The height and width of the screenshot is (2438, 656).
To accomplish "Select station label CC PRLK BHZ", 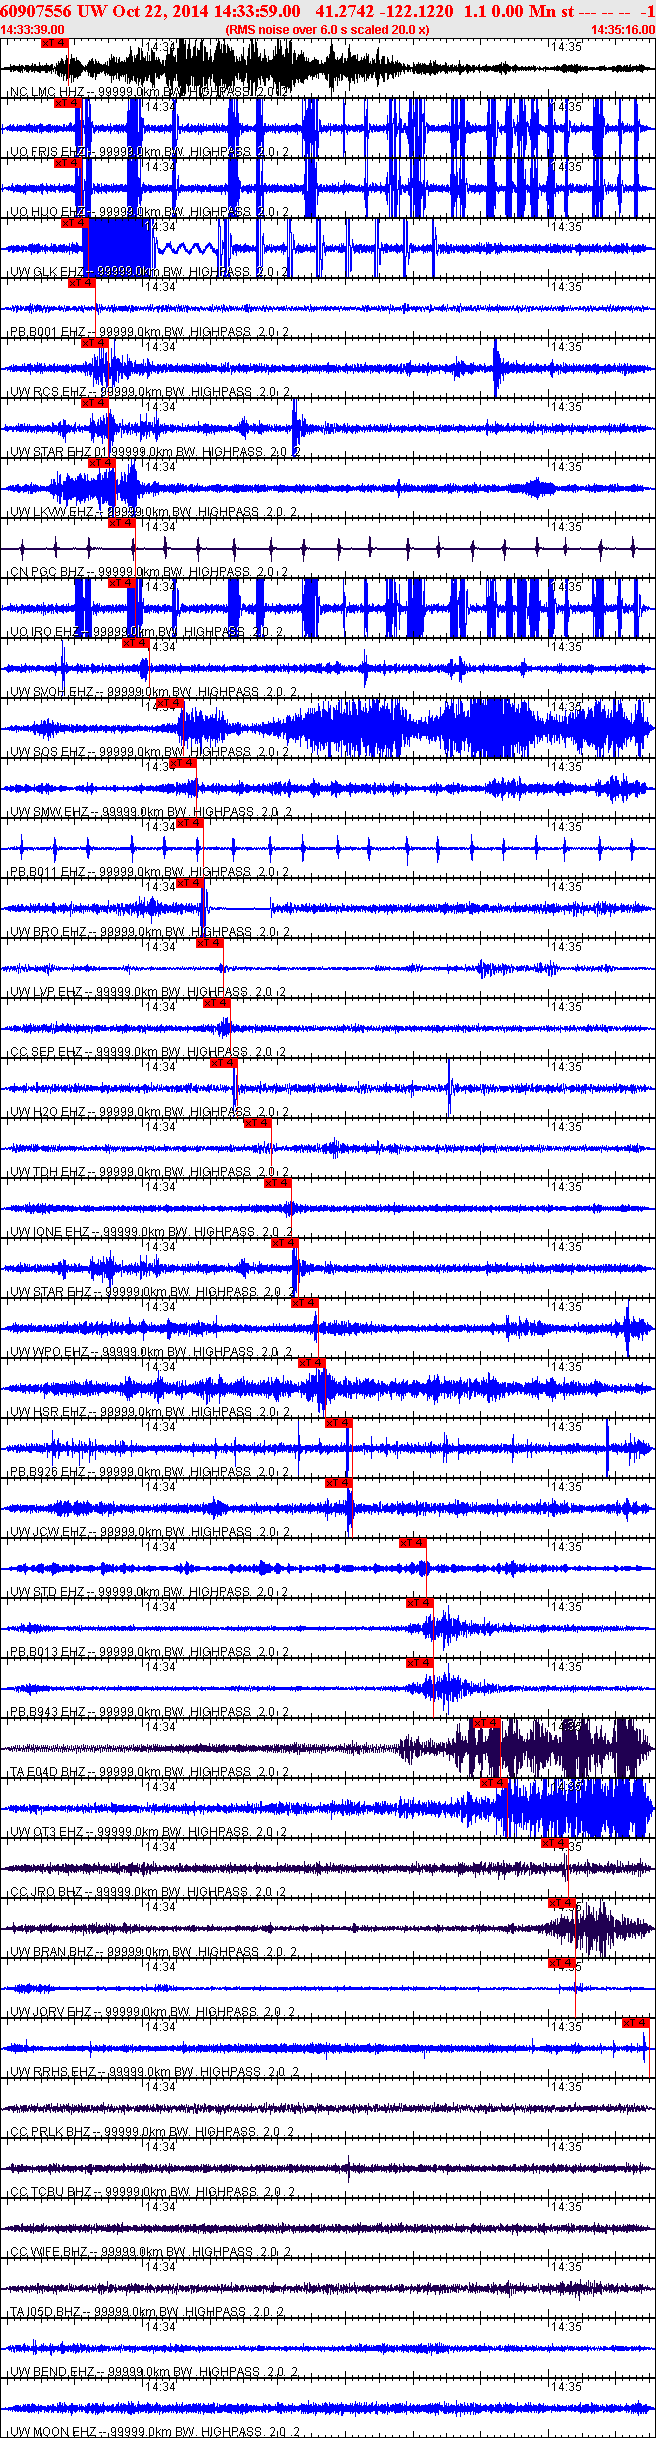I will [50, 2132].
